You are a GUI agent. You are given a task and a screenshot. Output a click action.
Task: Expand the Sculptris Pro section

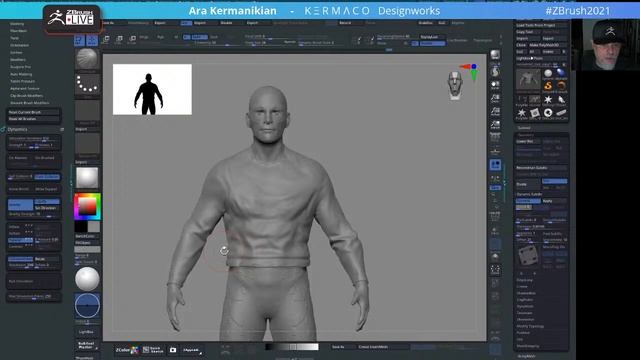tap(20, 67)
